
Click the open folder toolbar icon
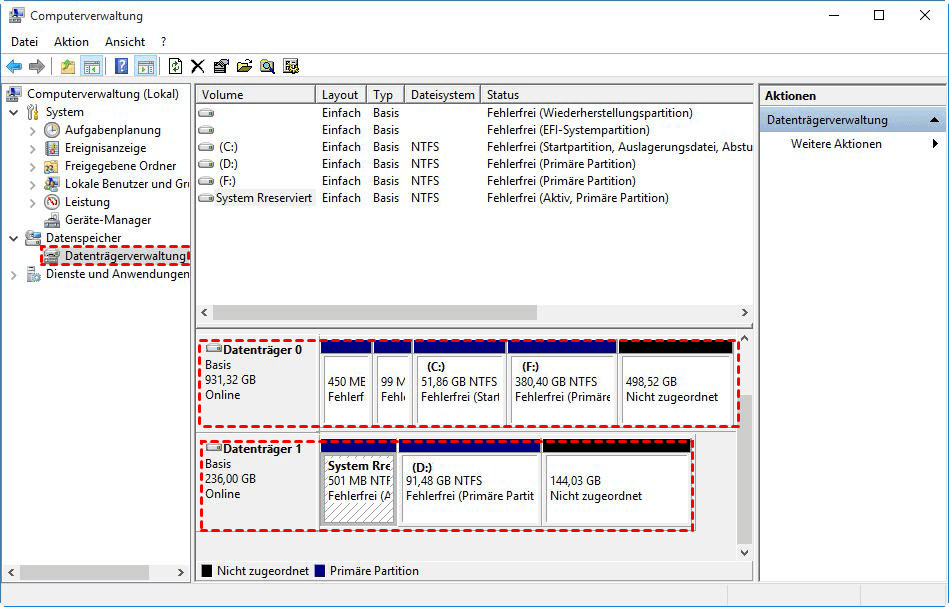(244, 67)
